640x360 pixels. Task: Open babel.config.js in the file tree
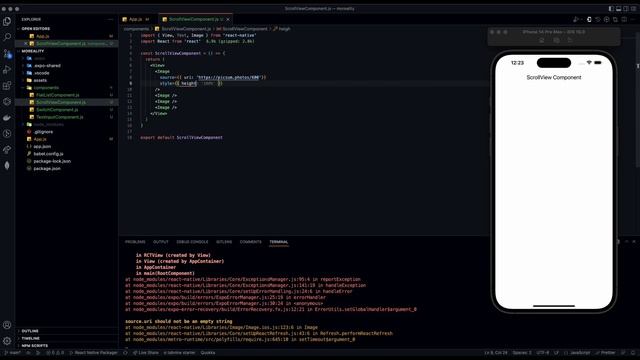click(x=67, y=154)
